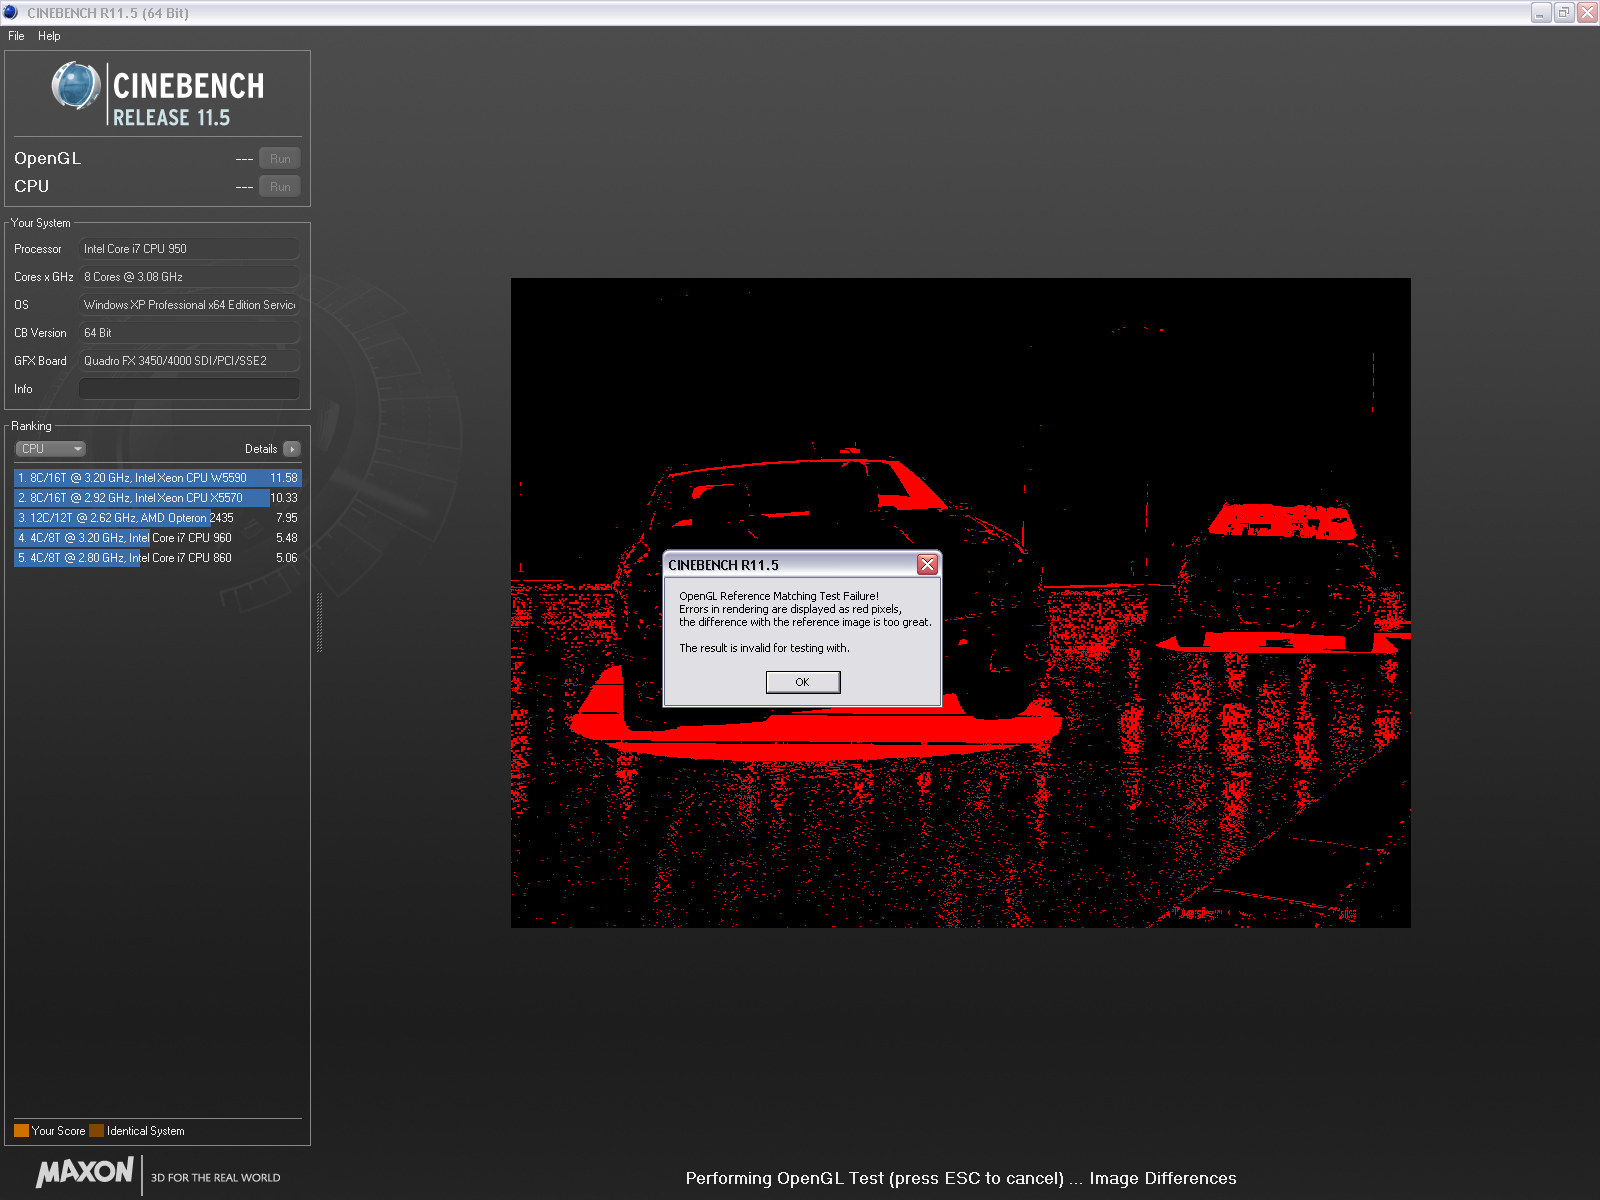Select the Core i7 CPU 960 ranking row
Viewport: 1600px width, 1200px height.
[x=157, y=538]
